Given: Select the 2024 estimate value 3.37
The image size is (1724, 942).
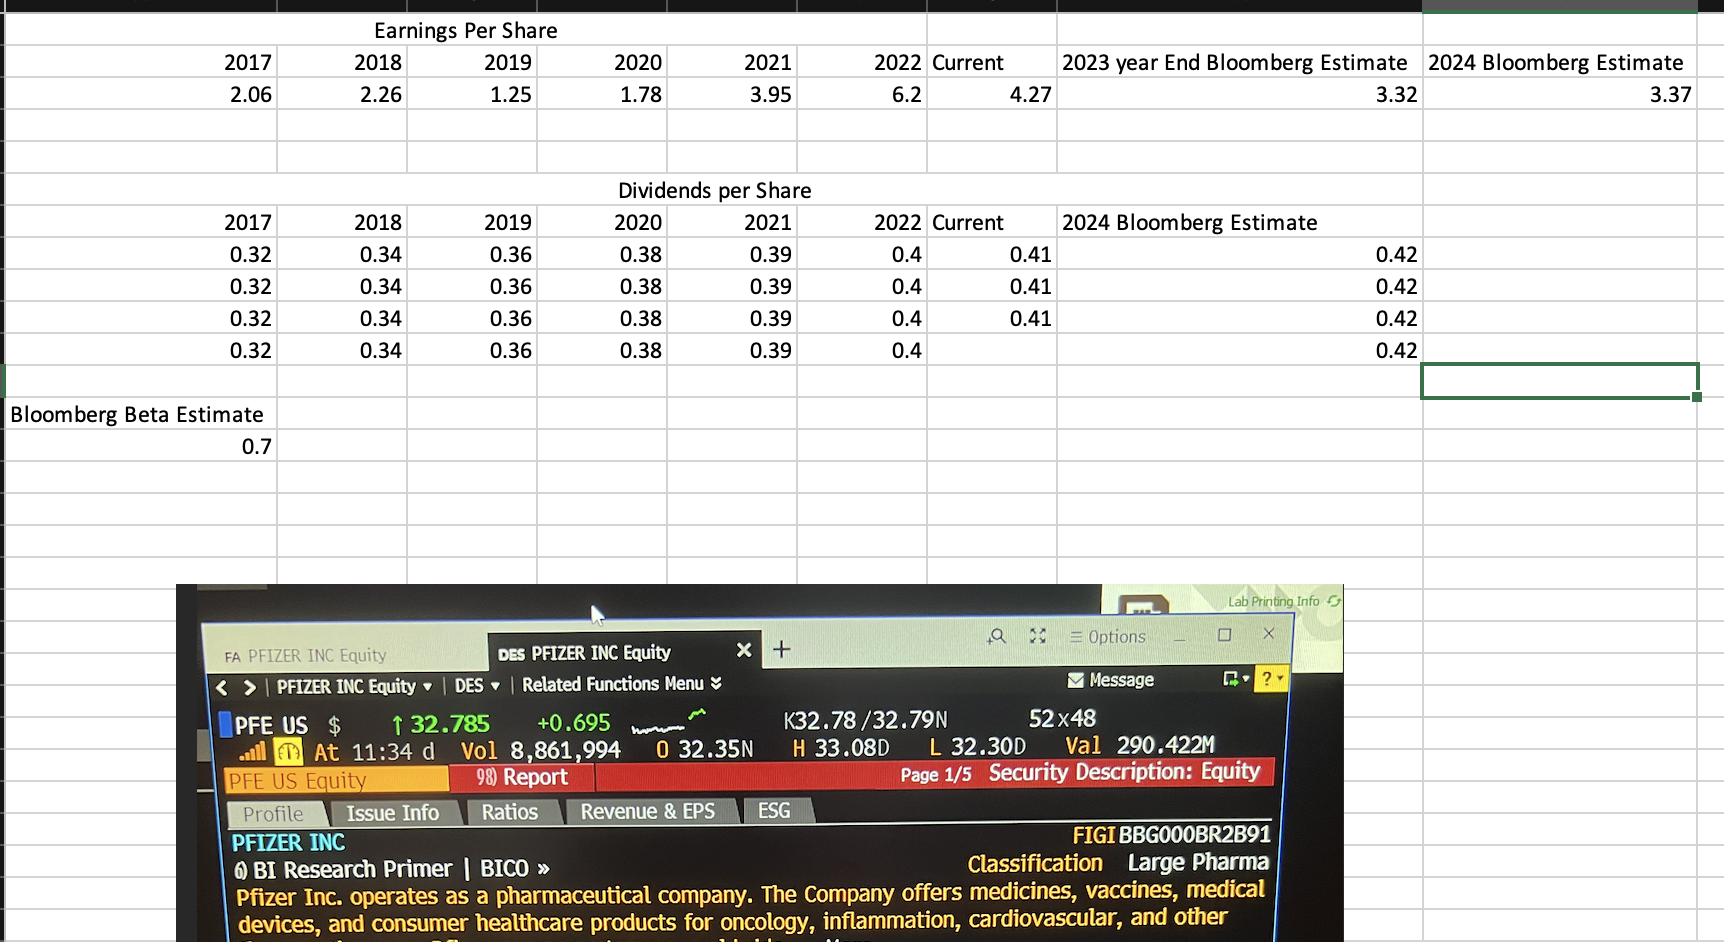Looking at the screenshot, I should coord(1560,94).
